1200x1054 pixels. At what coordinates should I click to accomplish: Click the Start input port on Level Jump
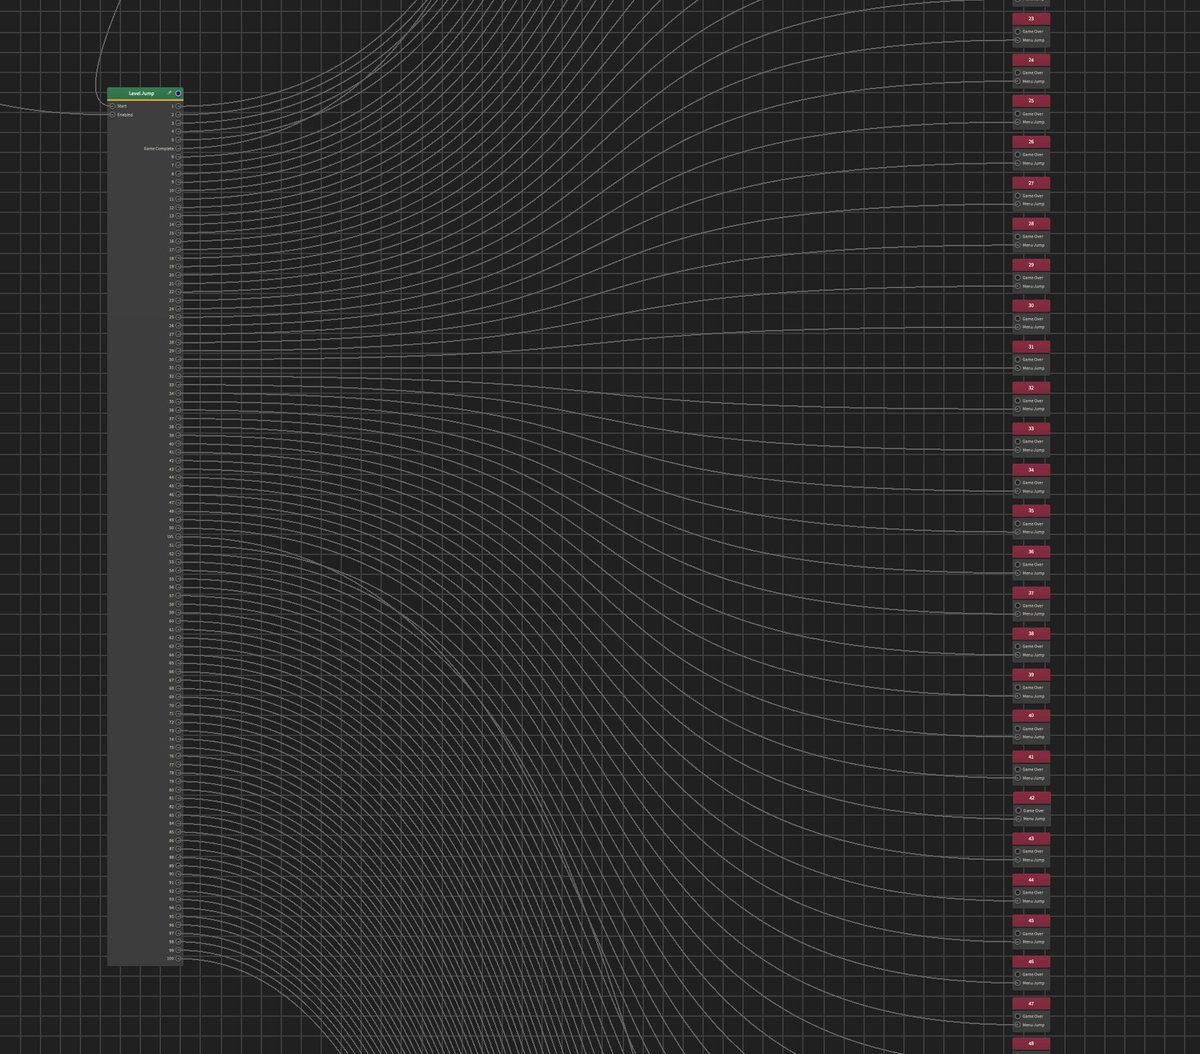[112, 106]
